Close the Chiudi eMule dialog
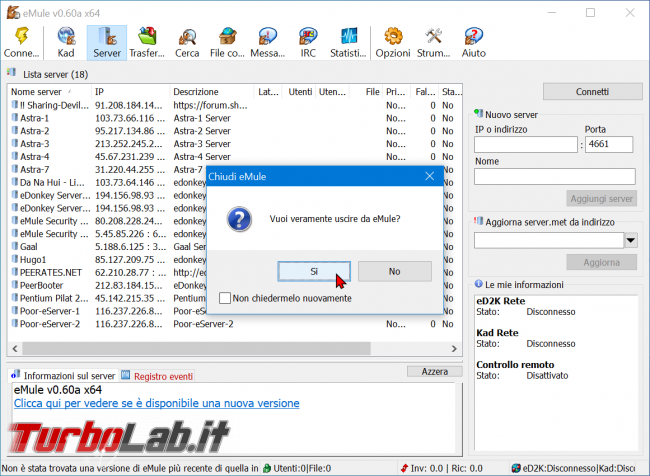The image size is (650, 476). click(429, 176)
